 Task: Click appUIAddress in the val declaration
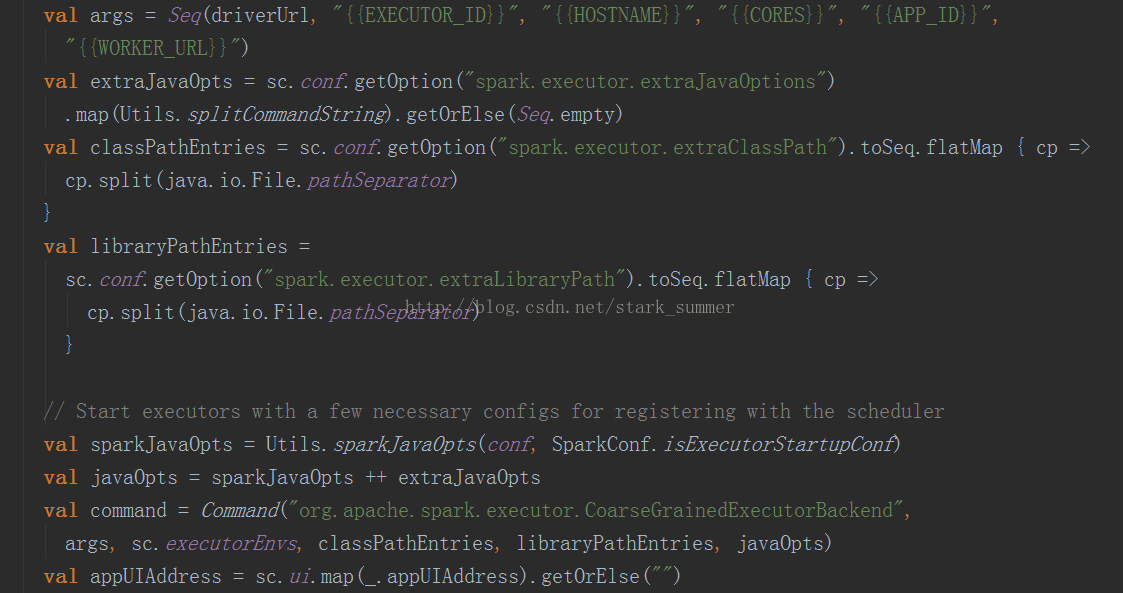pyautogui.click(x=155, y=577)
